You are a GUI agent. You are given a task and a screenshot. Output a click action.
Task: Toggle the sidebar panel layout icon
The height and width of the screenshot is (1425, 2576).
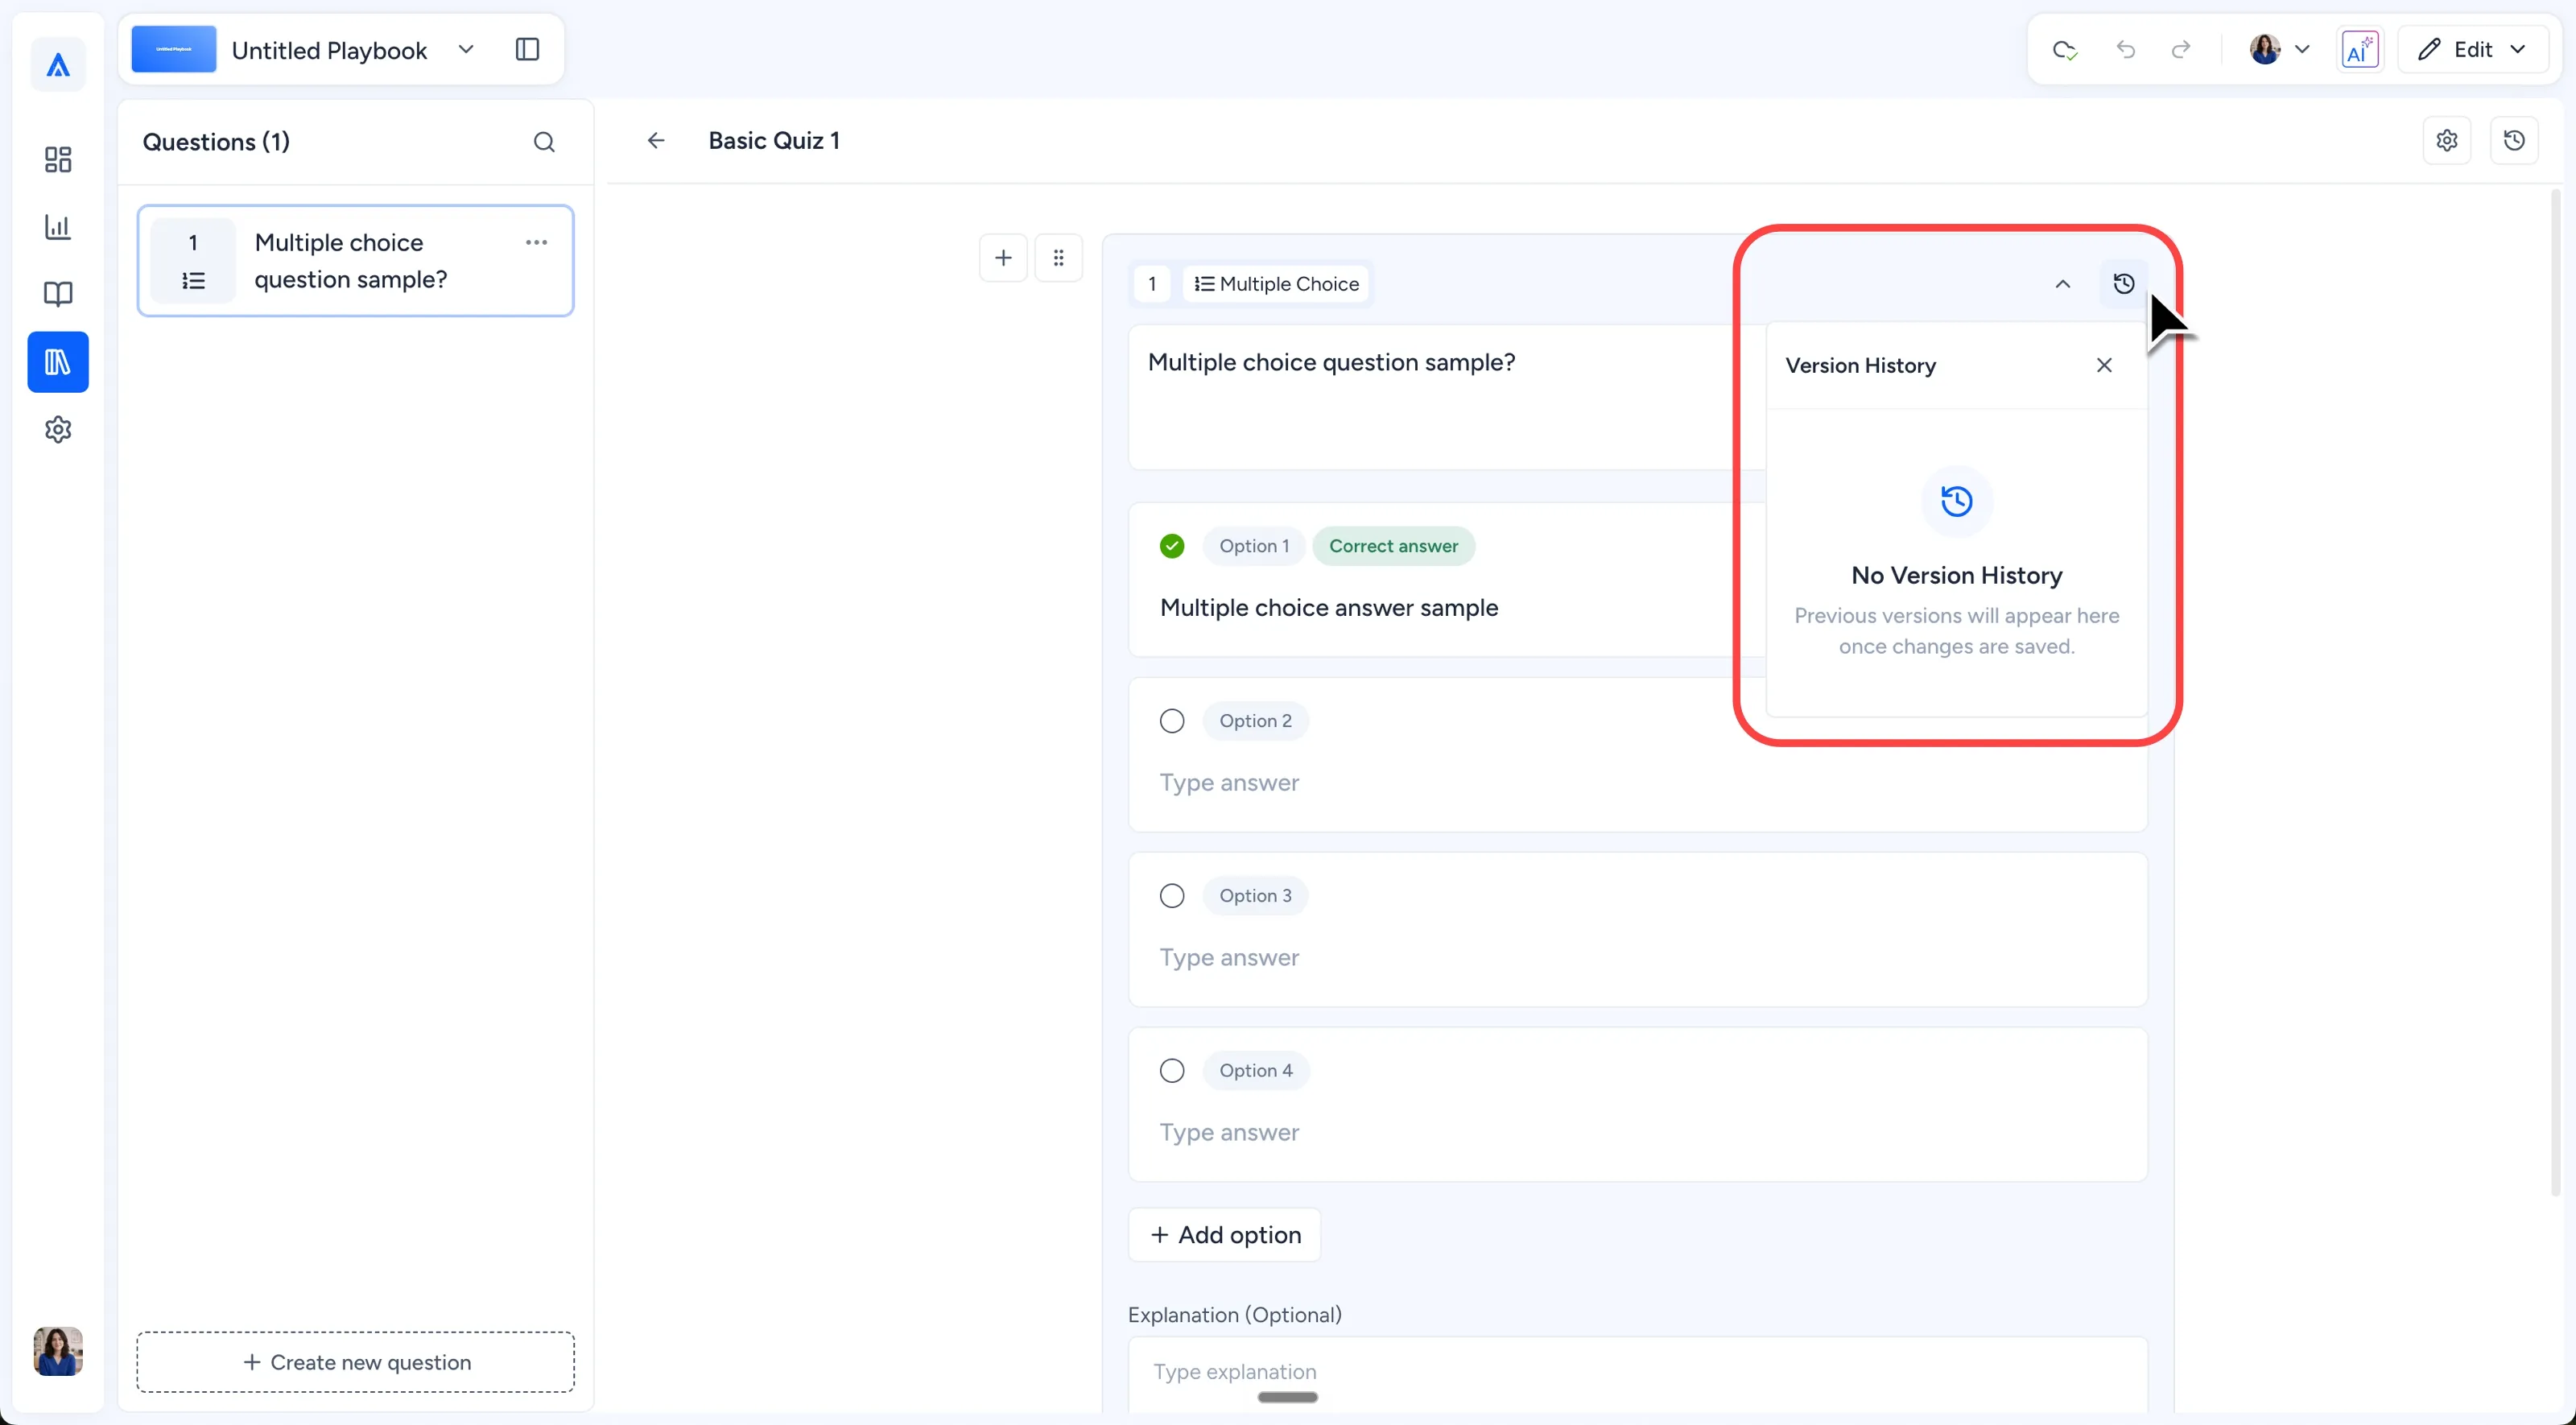(527, 50)
